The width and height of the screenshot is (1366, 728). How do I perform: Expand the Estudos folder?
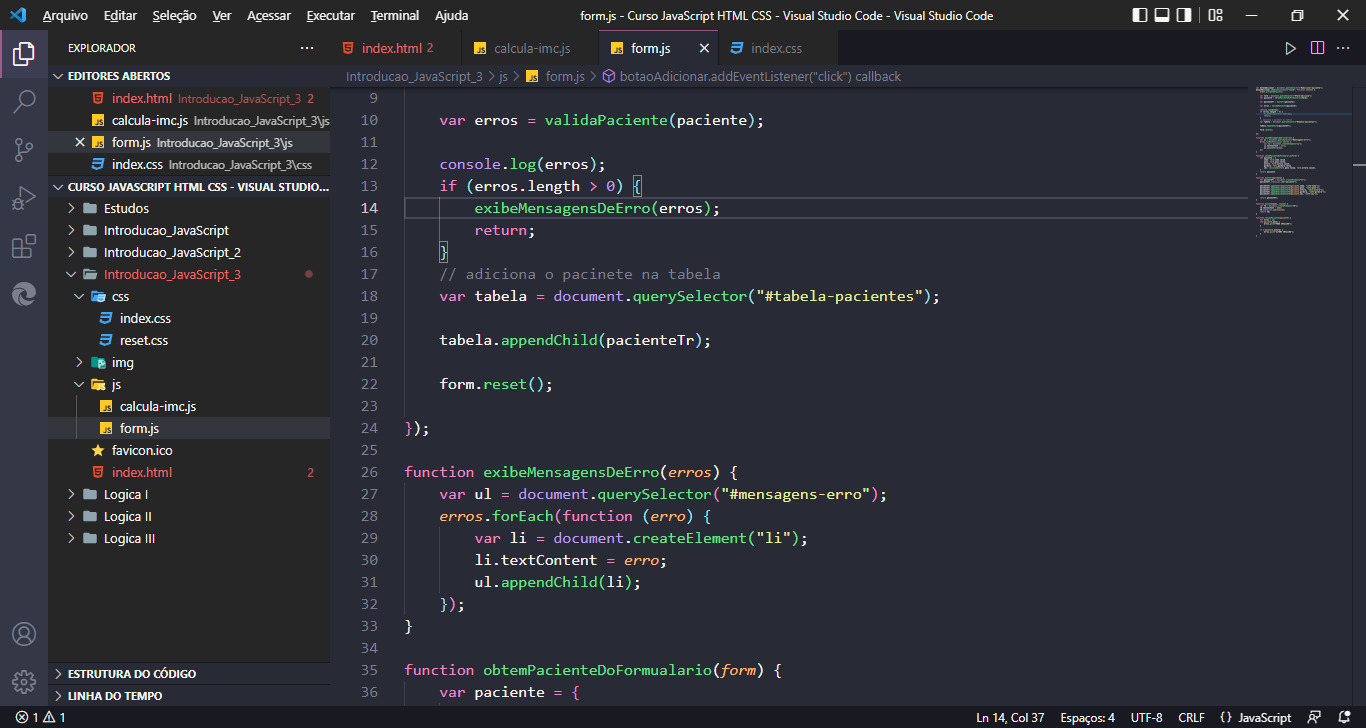[189, 208]
